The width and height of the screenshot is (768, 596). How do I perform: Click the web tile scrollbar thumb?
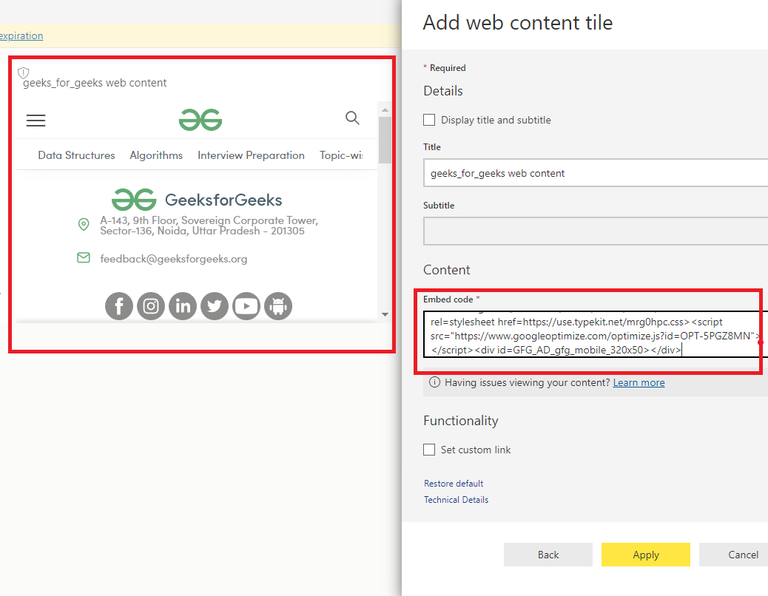pos(385,140)
